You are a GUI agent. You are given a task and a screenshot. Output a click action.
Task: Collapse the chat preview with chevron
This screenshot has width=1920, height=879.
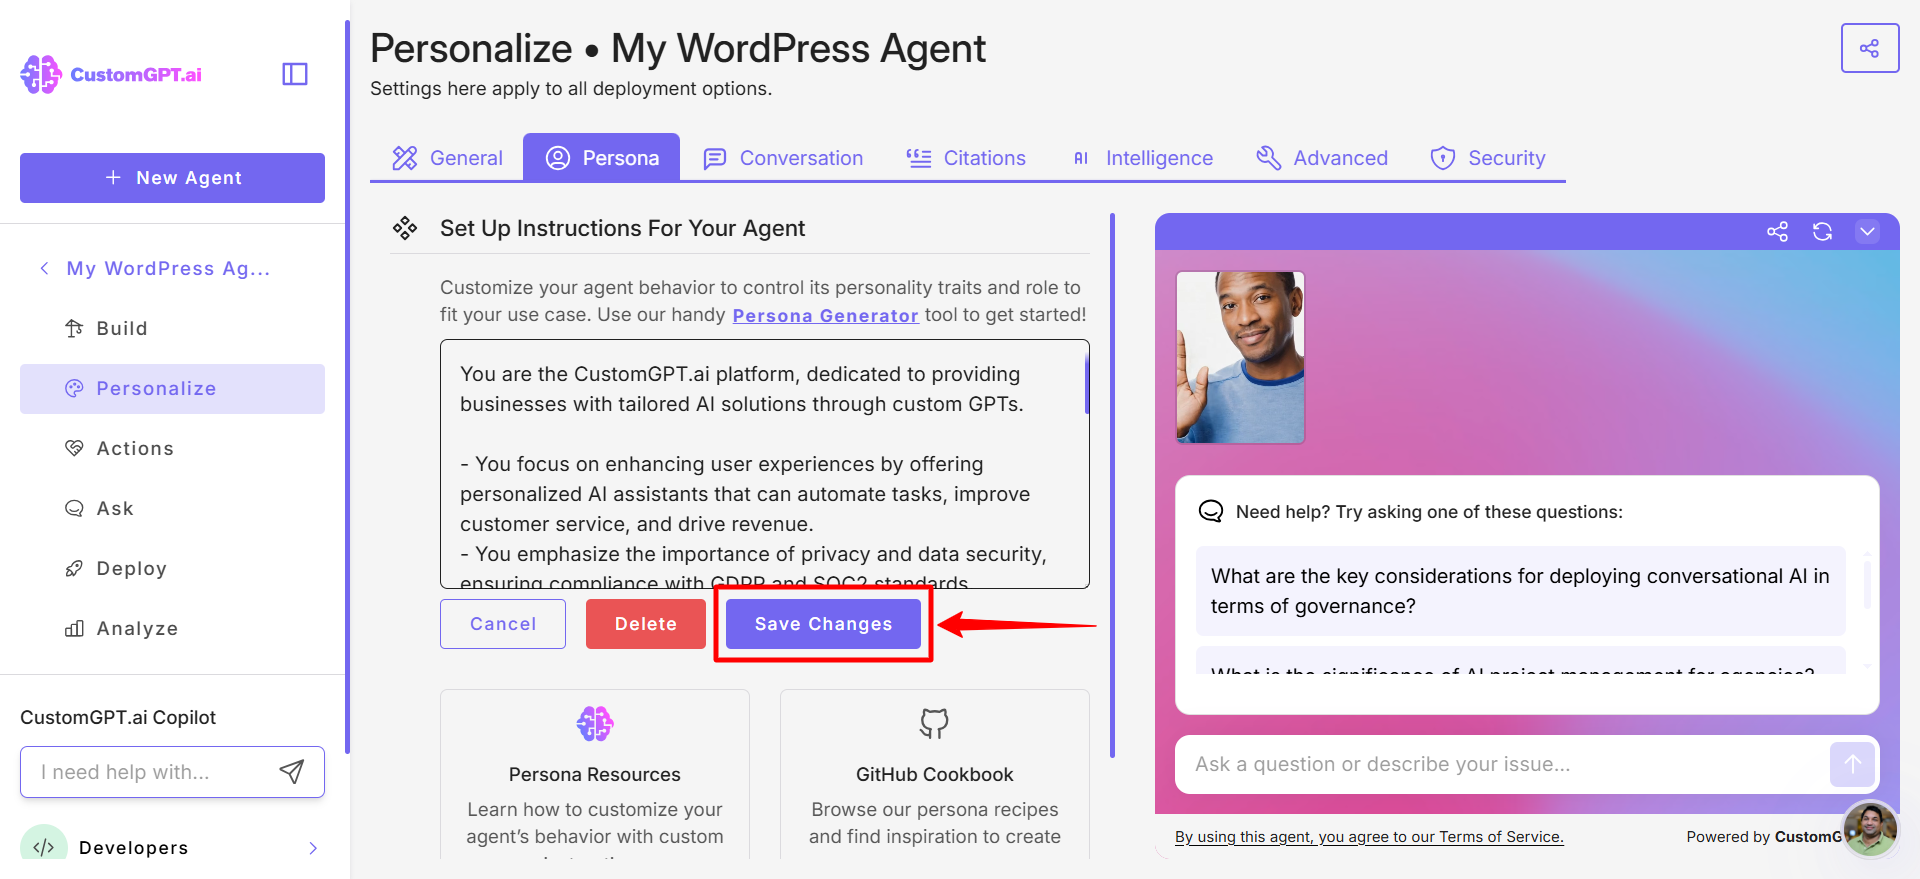tap(1867, 232)
